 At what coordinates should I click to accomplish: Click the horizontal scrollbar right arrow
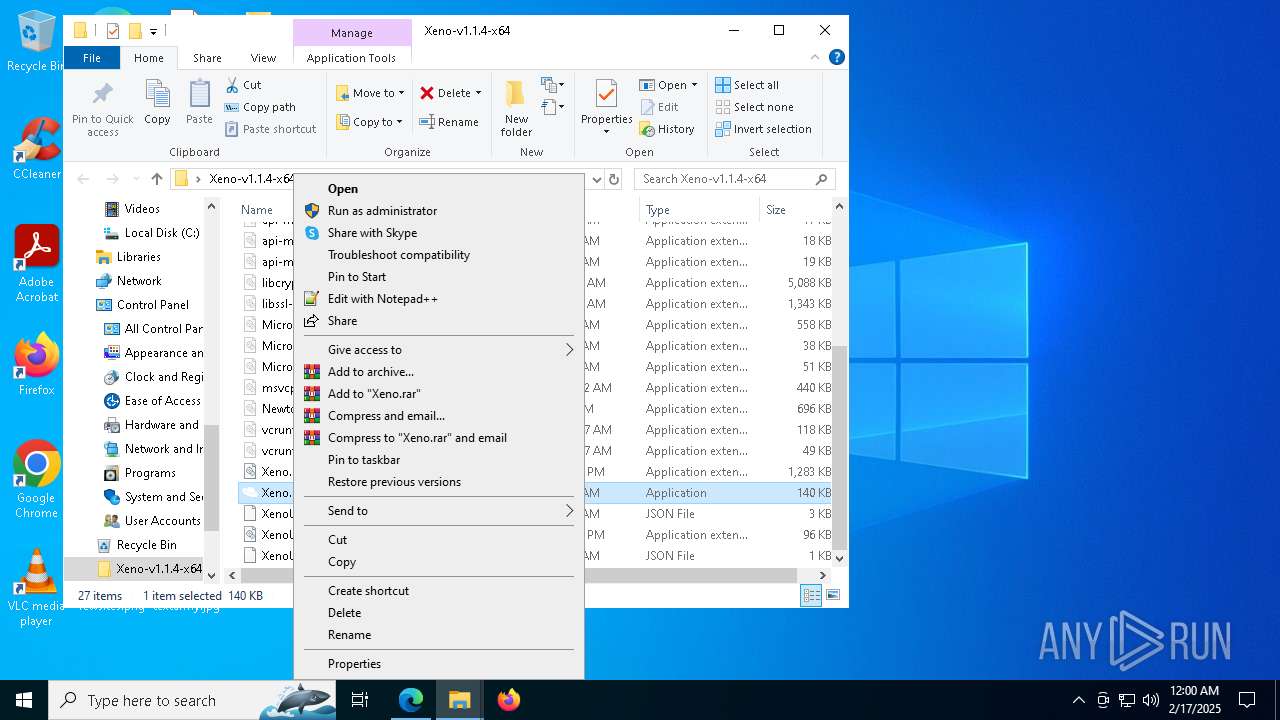pyautogui.click(x=823, y=575)
